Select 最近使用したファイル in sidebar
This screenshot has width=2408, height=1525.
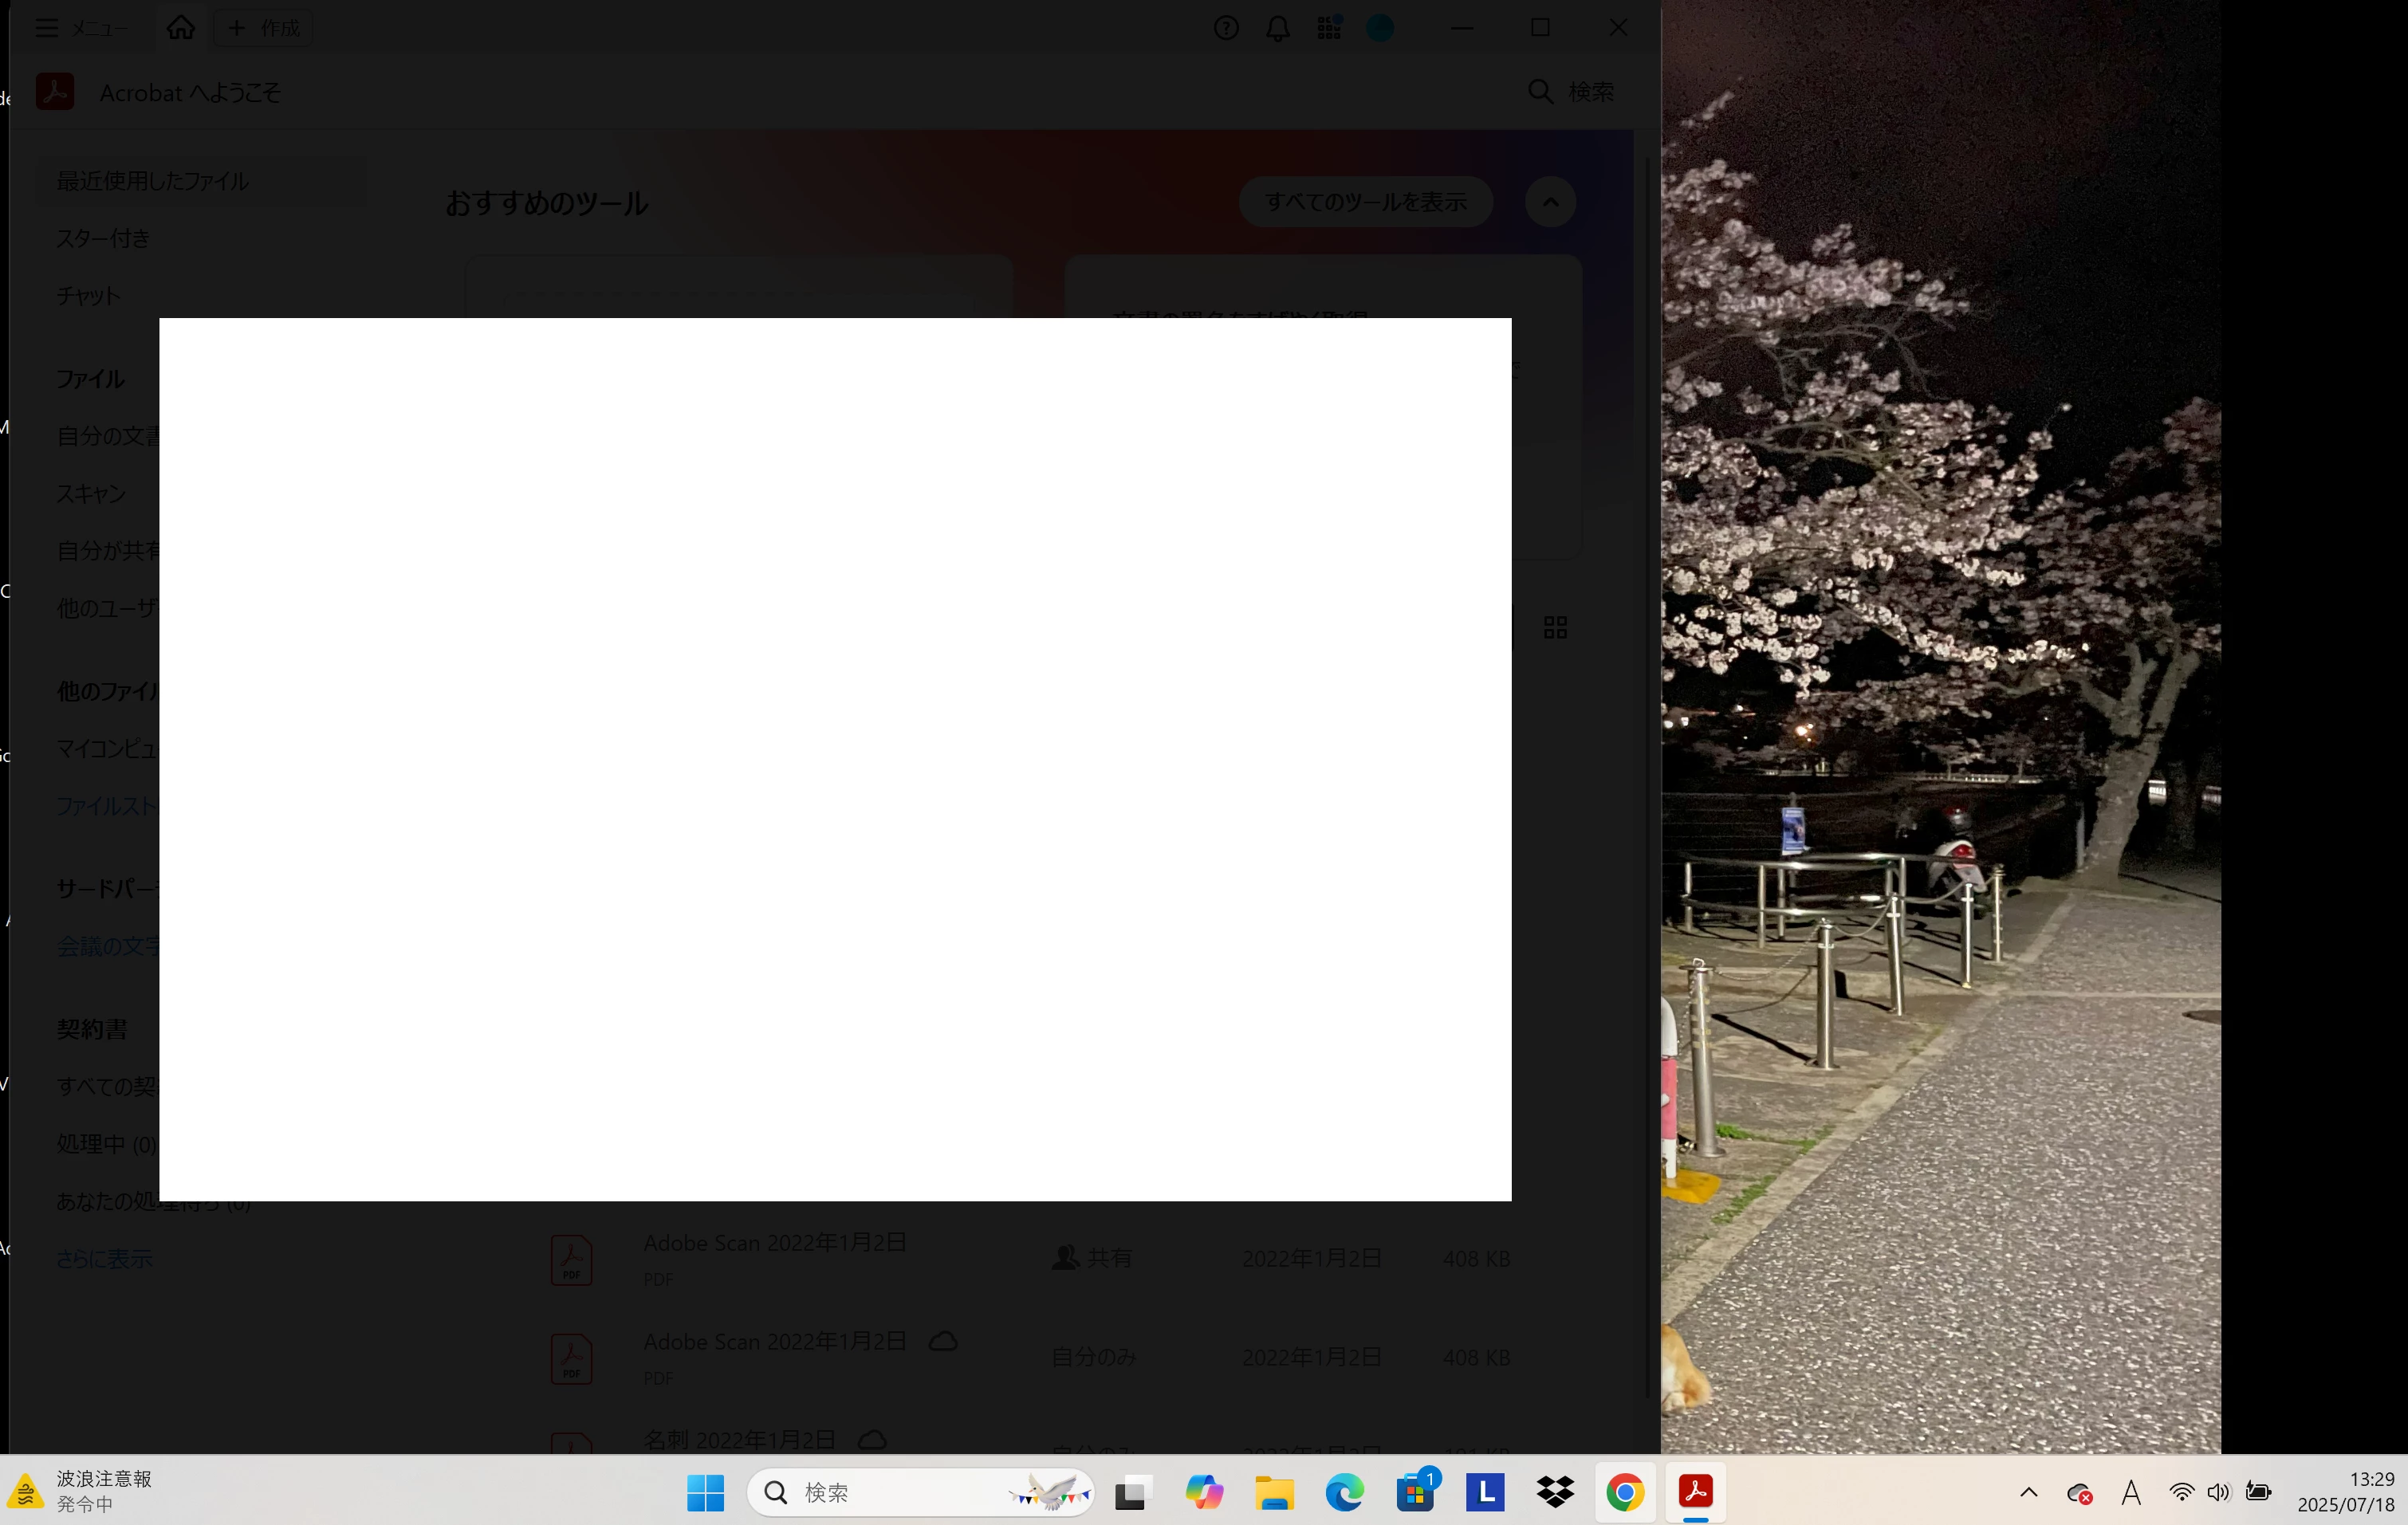click(x=153, y=181)
